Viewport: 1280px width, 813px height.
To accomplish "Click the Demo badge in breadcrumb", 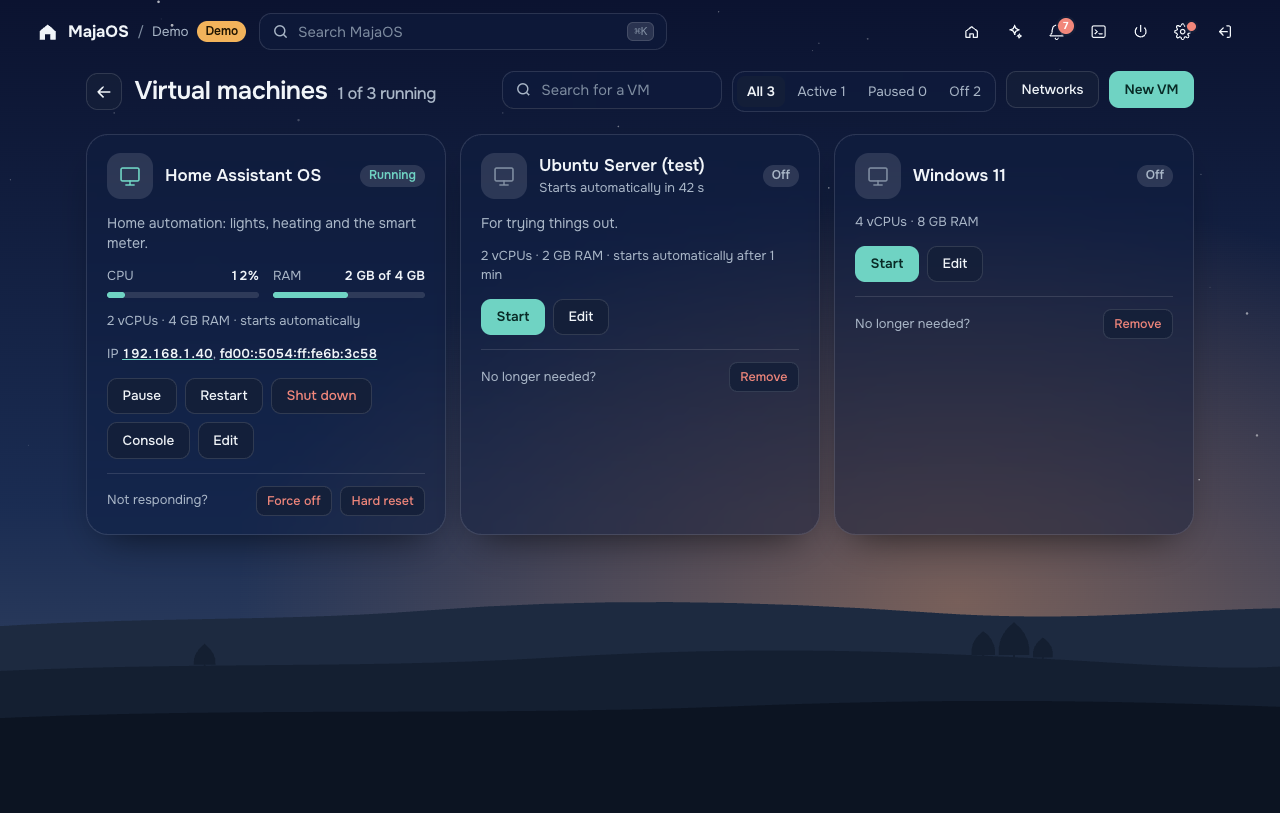I will [222, 31].
